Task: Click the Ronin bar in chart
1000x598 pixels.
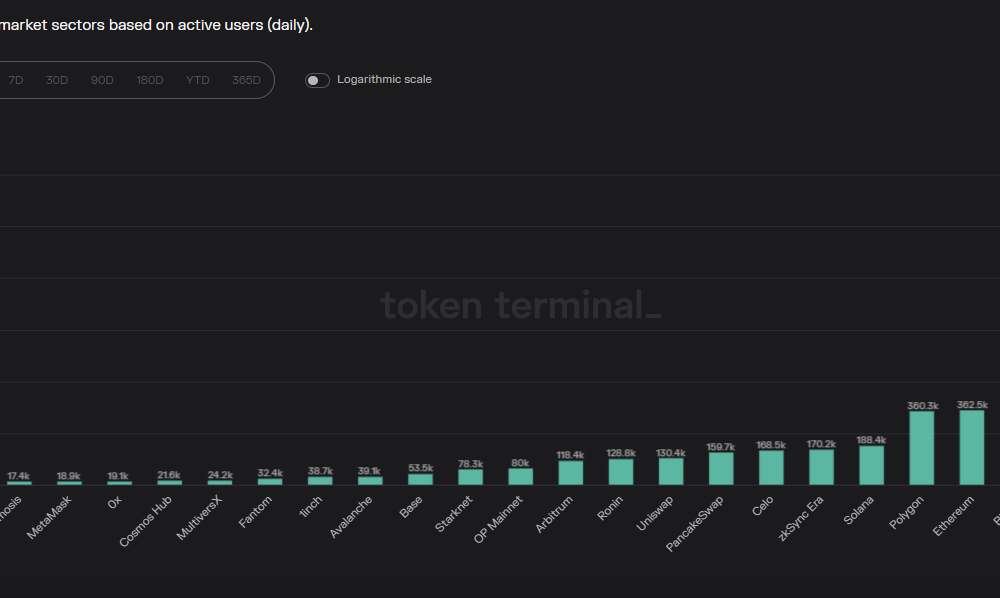Action: pos(621,472)
